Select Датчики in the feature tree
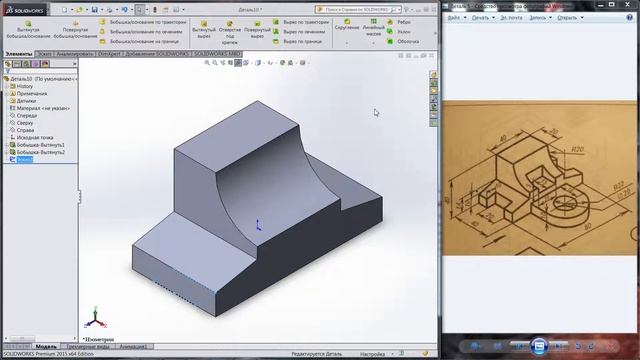Screen dimensions: 640x360 tap(23, 101)
